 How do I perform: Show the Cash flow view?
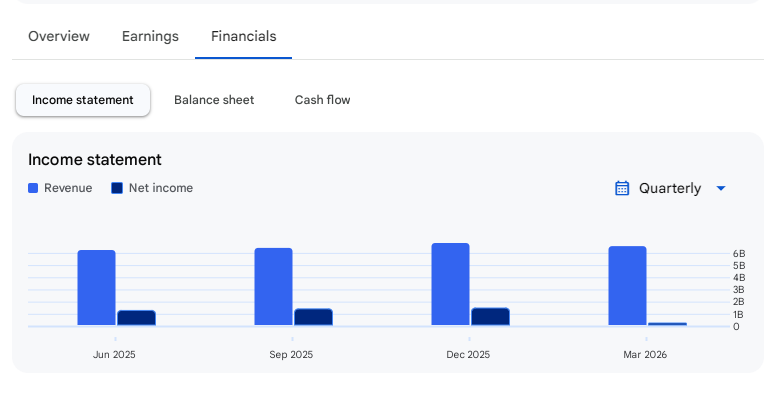click(x=323, y=100)
